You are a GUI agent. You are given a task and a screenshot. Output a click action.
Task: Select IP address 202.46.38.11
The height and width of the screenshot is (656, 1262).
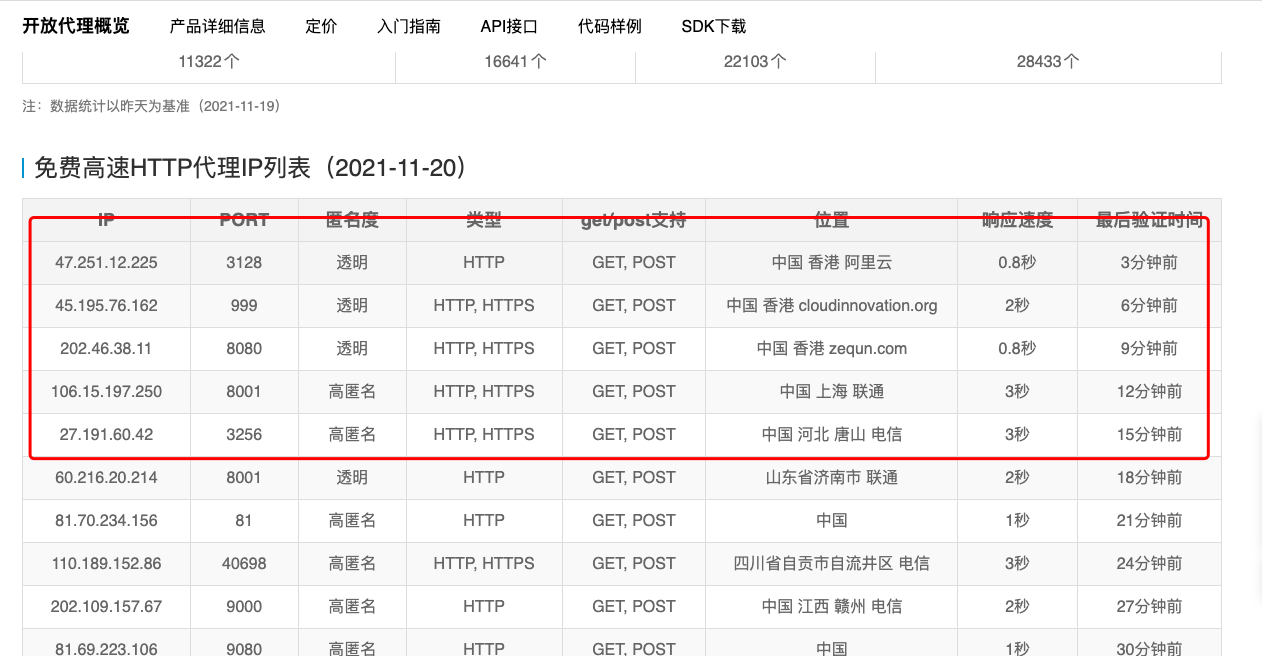click(x=107, y=349)
